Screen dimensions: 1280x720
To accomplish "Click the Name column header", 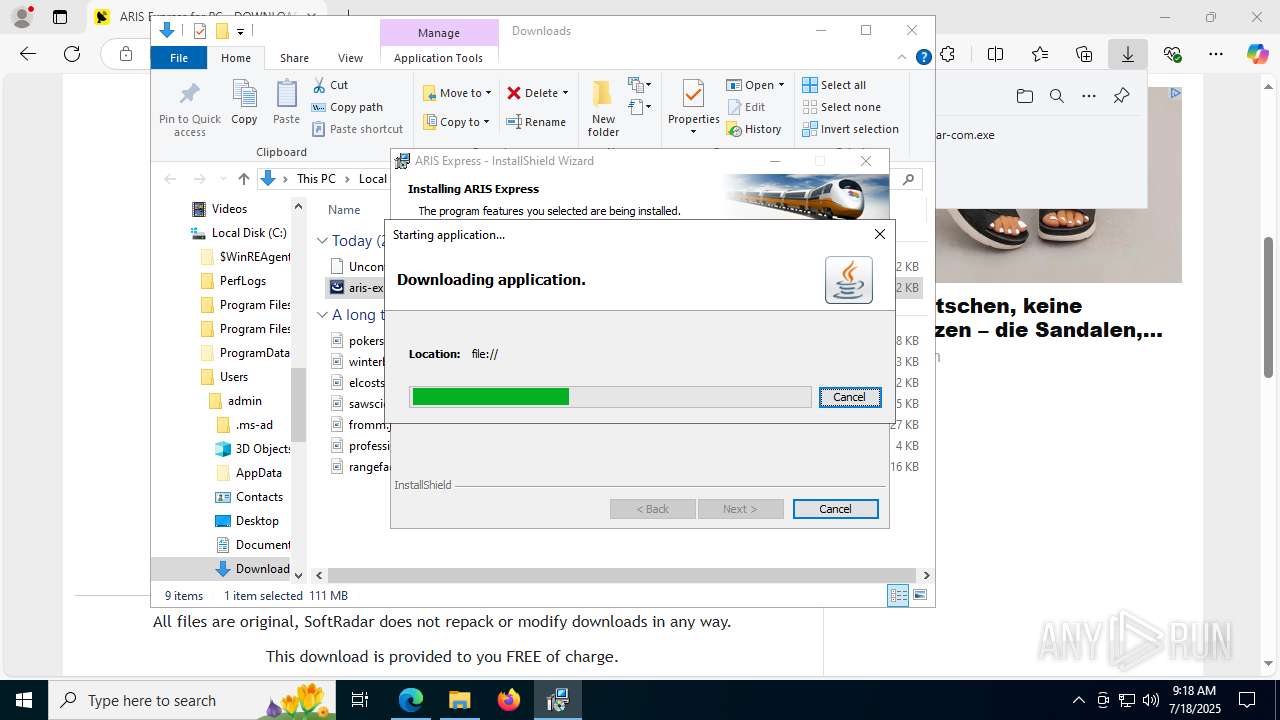I will coord(344,210).
